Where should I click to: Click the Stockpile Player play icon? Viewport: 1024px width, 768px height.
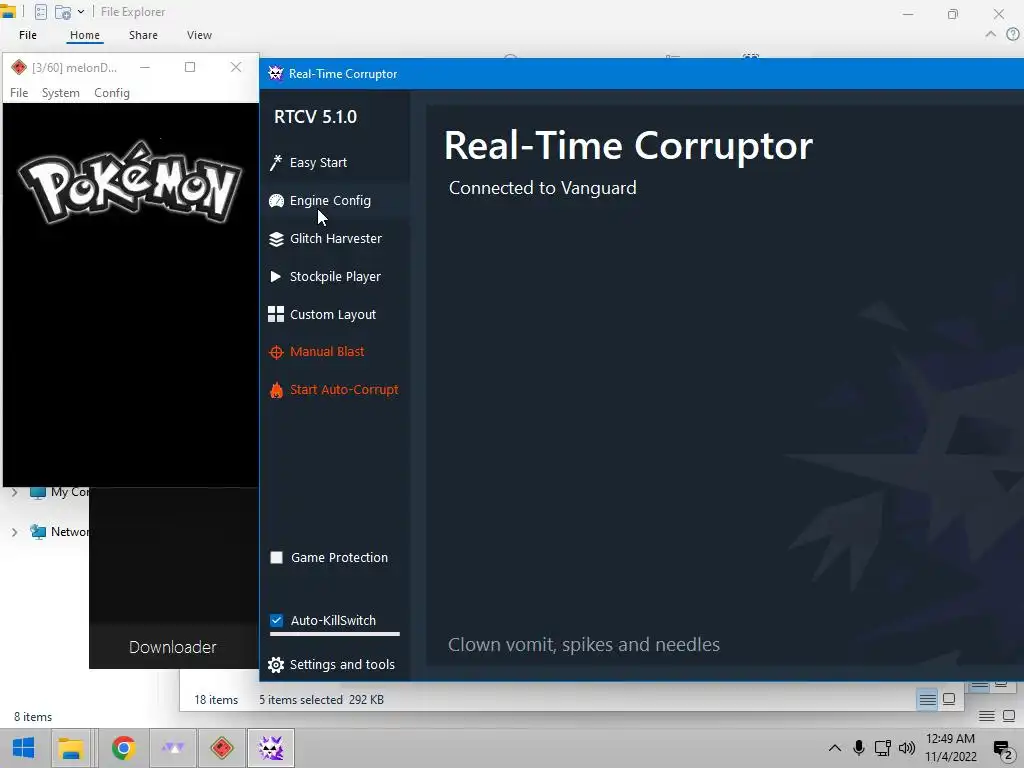[x=276, y=277]
